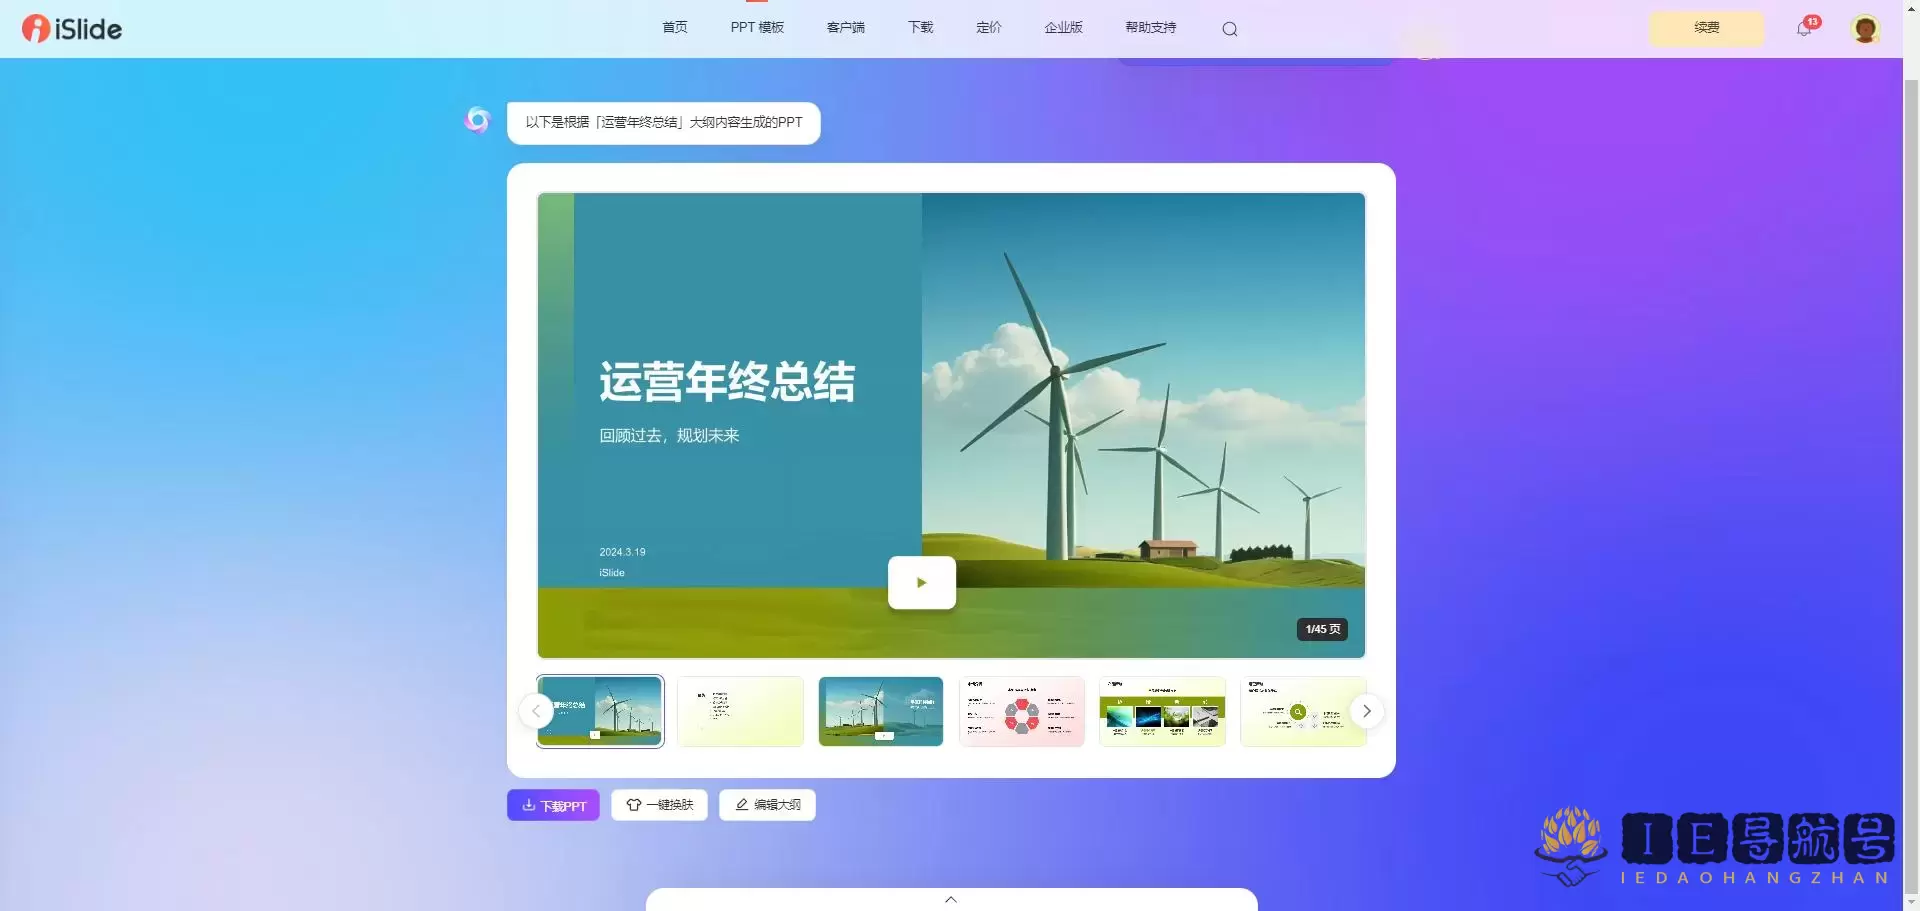The height and width of the screenshot is (911, 1920).
Task: Click 编辑大纲 to edit outline
Action: [x=767, y=805]
